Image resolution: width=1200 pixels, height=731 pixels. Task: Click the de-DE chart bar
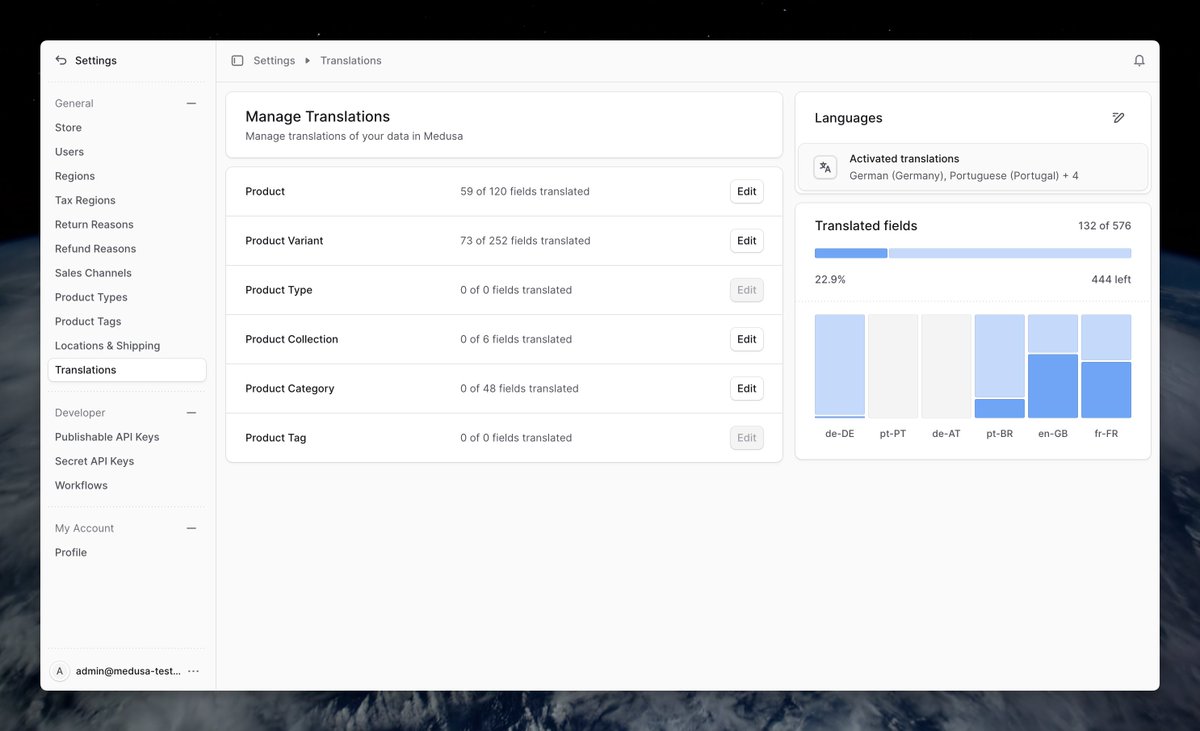840,366
